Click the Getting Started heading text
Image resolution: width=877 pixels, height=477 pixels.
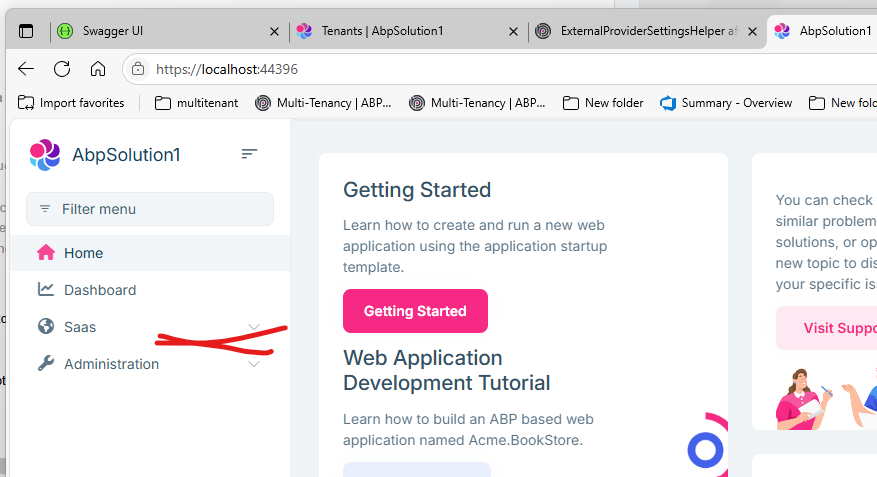click(417, 190)
